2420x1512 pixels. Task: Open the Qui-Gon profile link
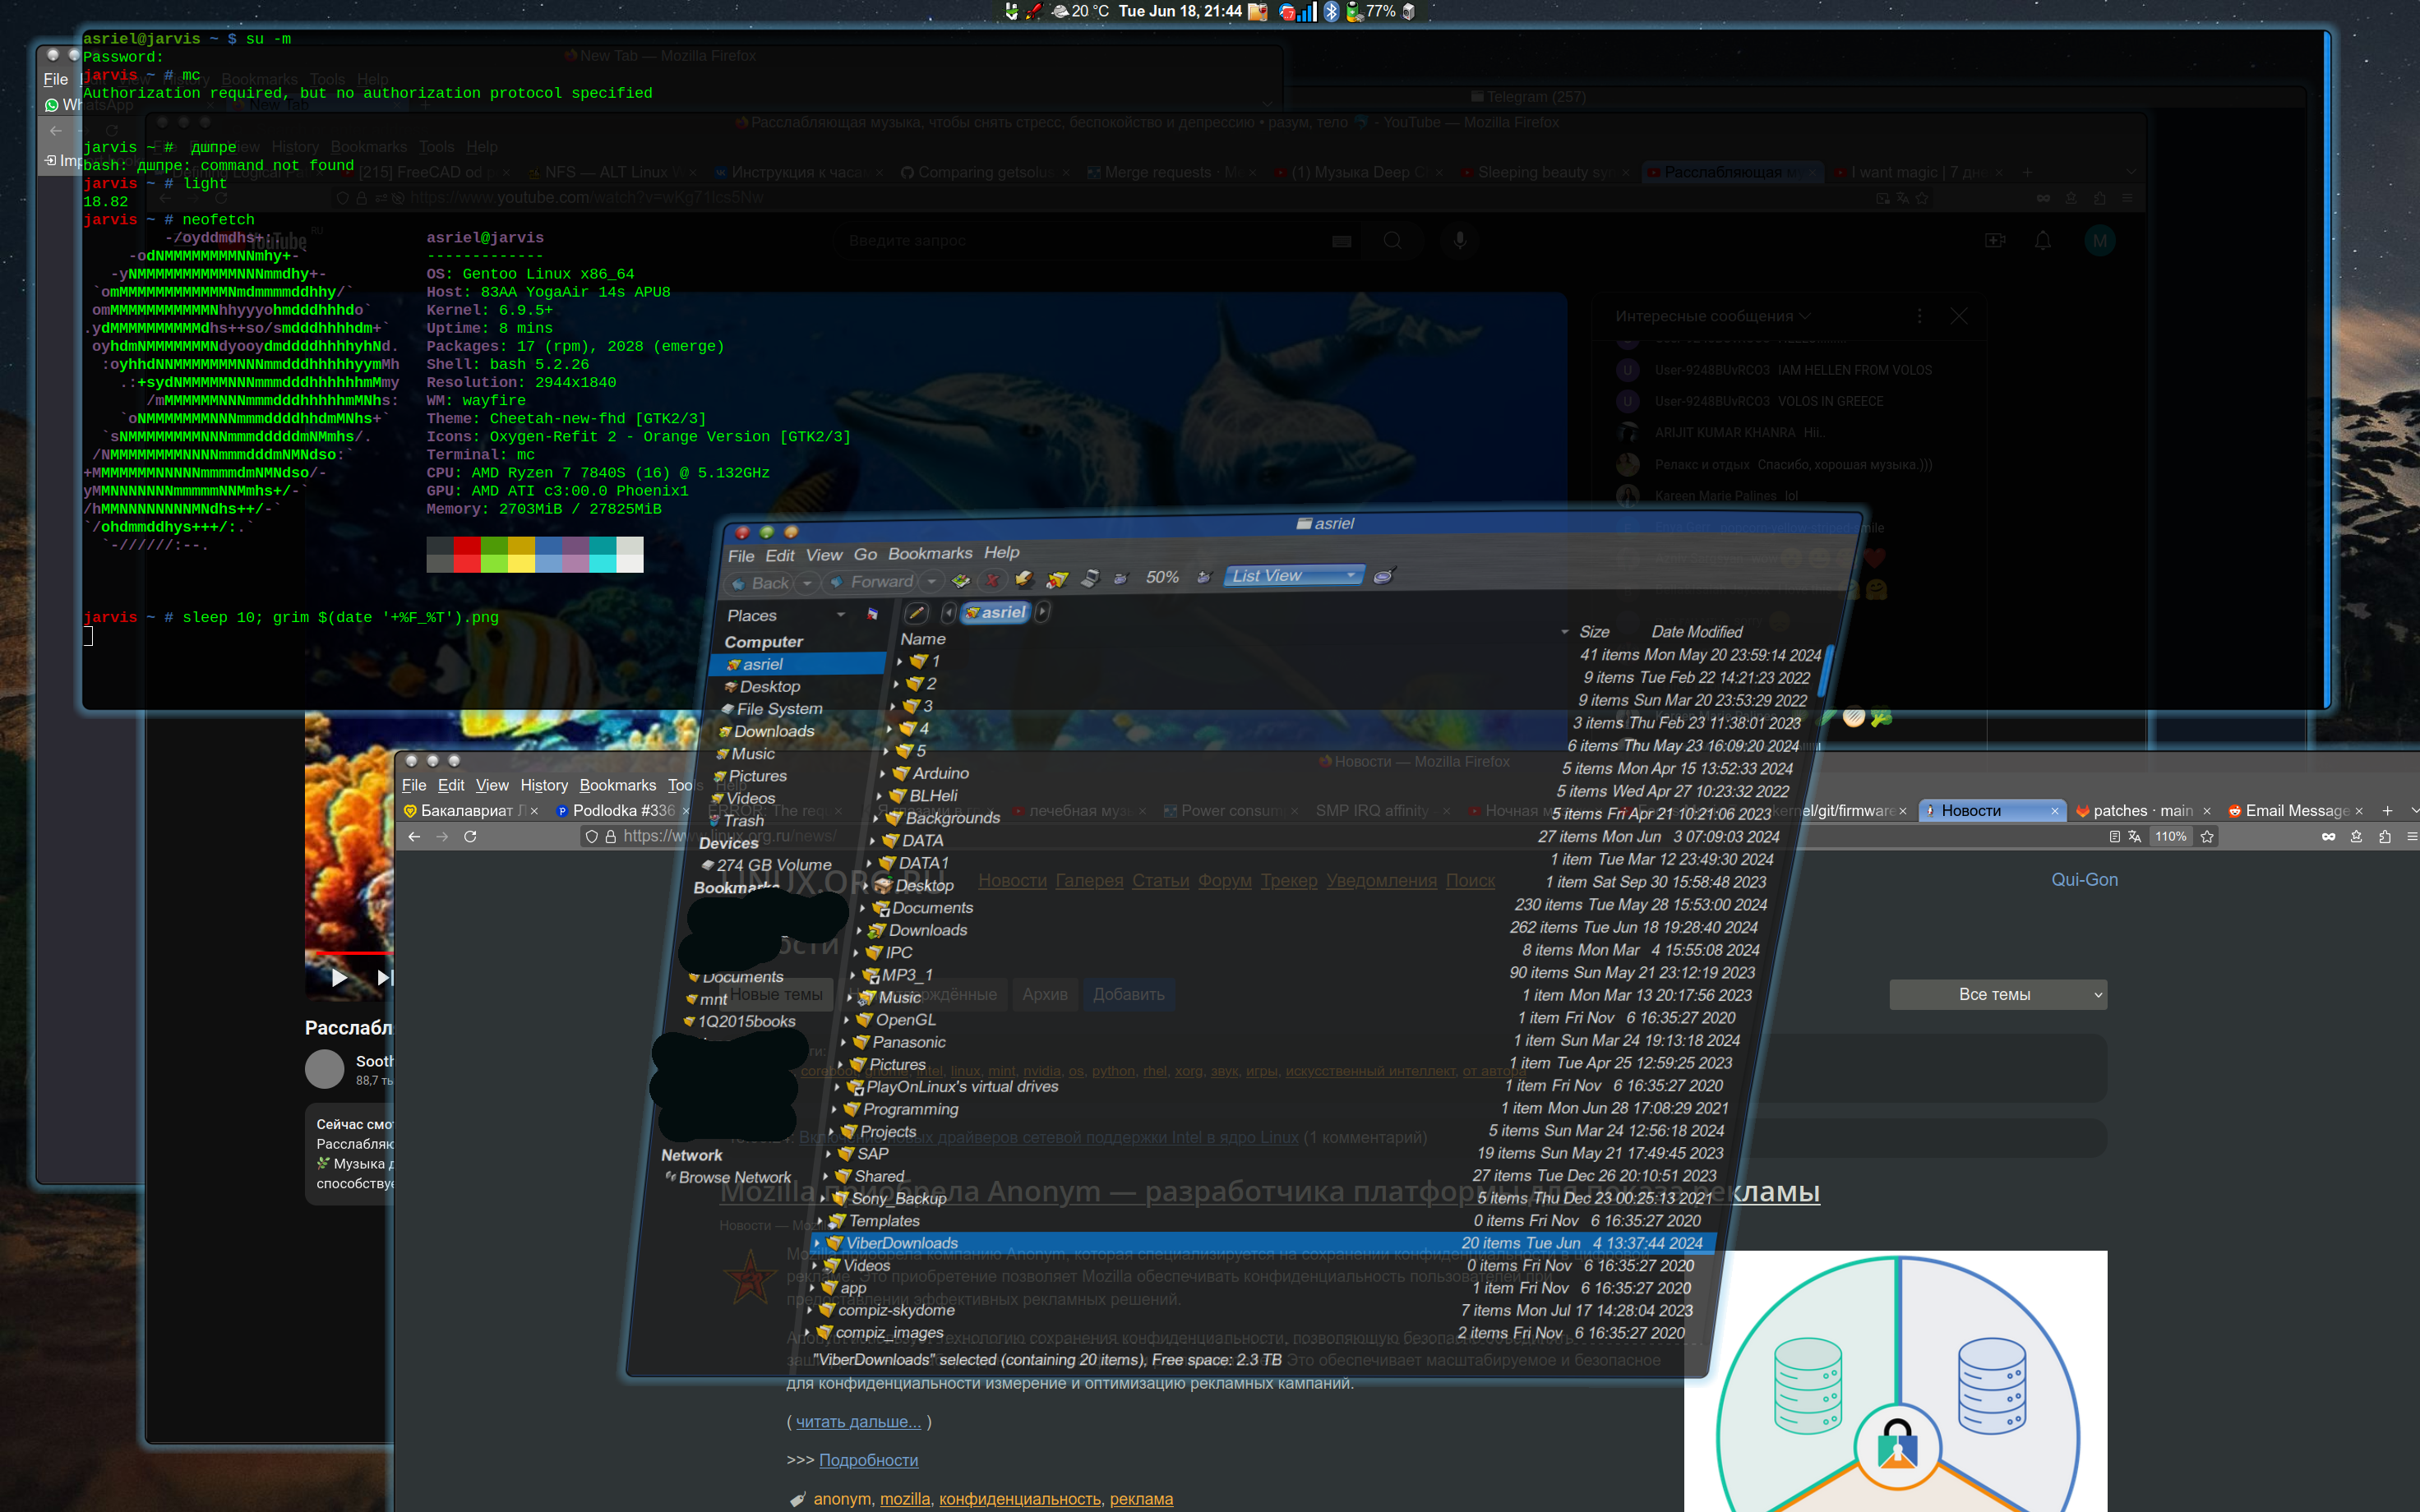click(2084, 880)
